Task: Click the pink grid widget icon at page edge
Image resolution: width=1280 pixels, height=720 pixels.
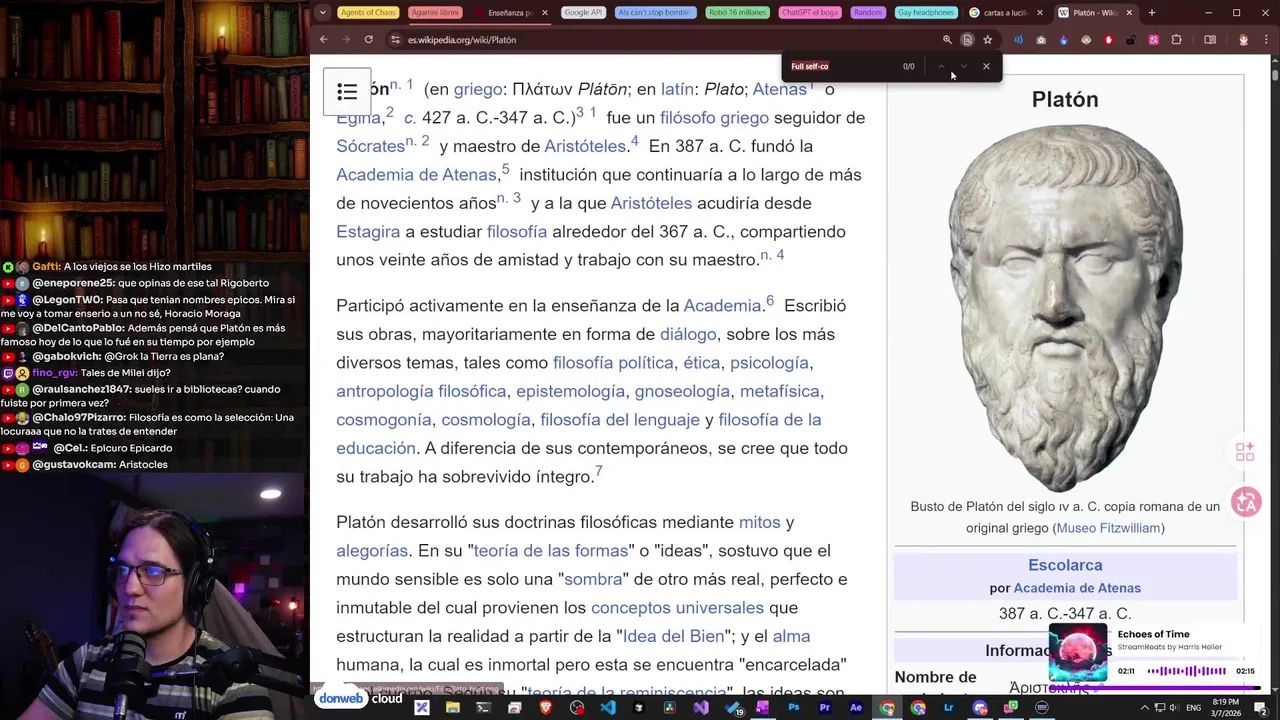Action: coord(1245,453)
